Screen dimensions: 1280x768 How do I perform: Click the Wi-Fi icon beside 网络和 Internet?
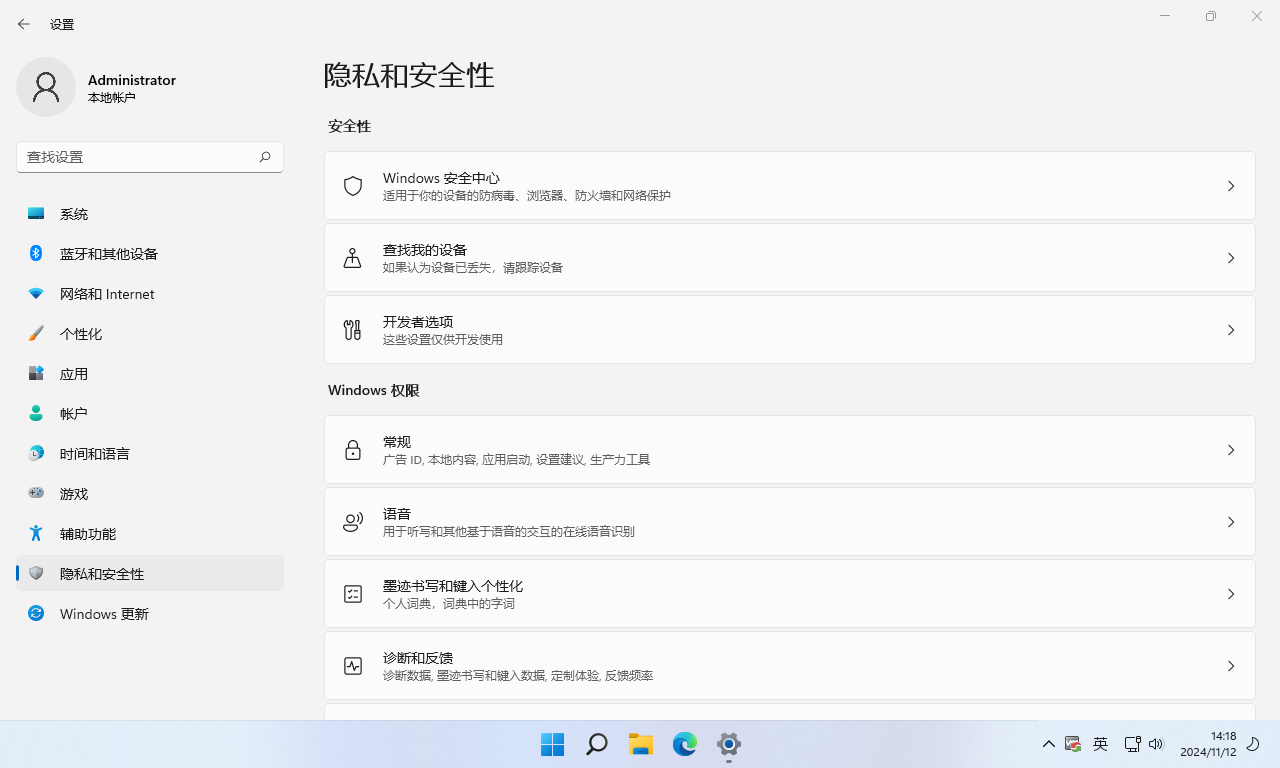point(36,293)
